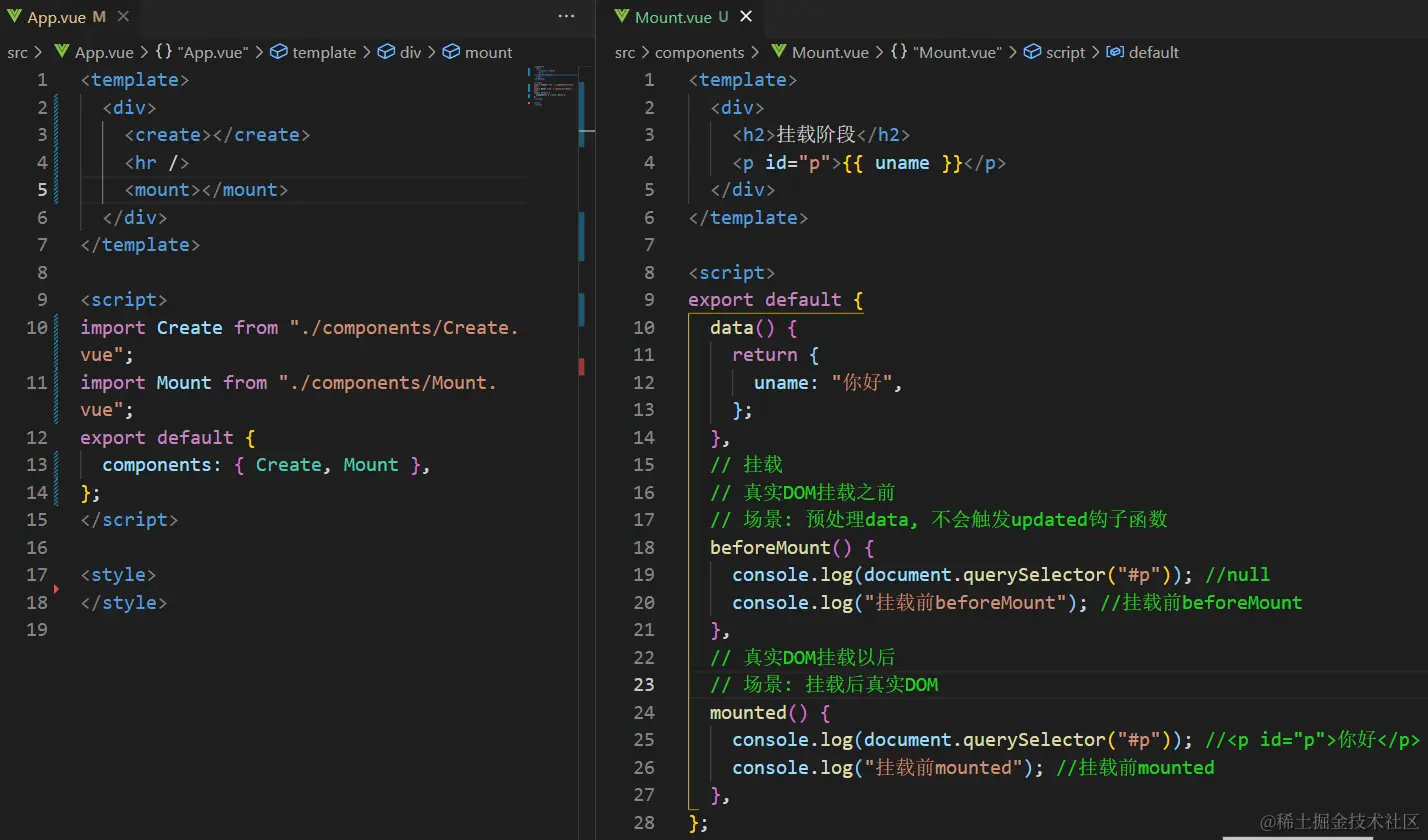This screenshot has width=1428, height=840.
Task: Click the </script> closing tag in App.vue
Action: [x=129, y=520]
